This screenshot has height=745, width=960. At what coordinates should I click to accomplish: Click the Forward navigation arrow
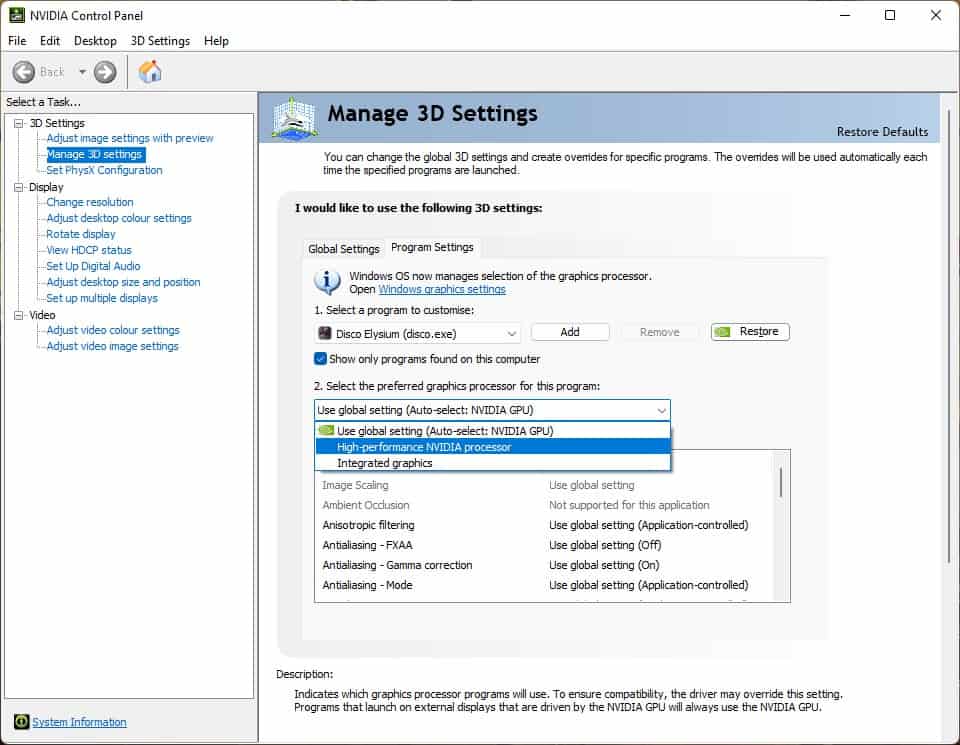click(103, 72)
